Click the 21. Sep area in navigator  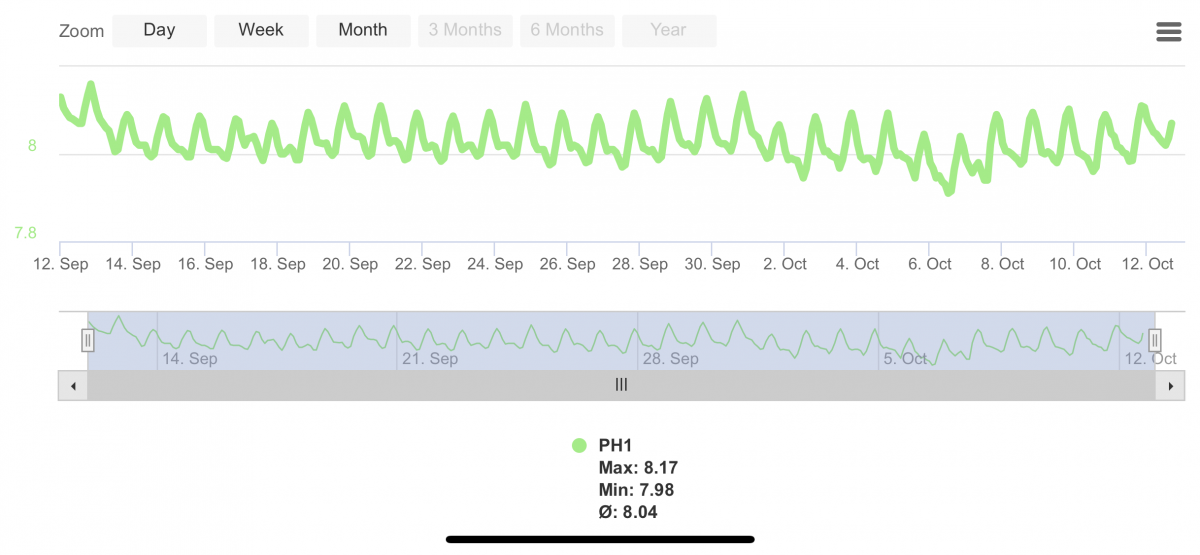point(432,358)
